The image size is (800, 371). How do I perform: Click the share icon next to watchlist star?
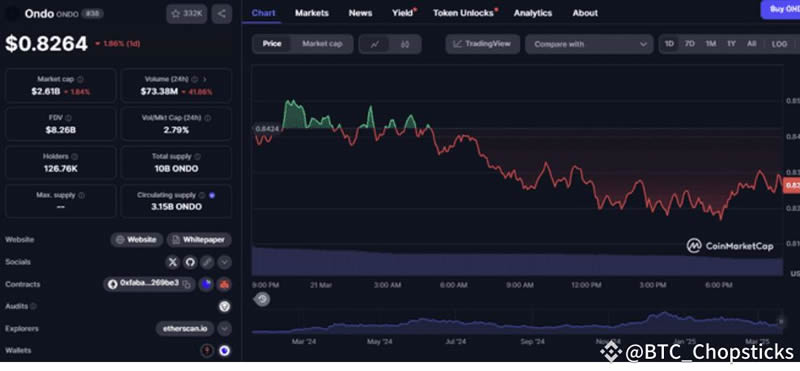[x=221, y=14]
